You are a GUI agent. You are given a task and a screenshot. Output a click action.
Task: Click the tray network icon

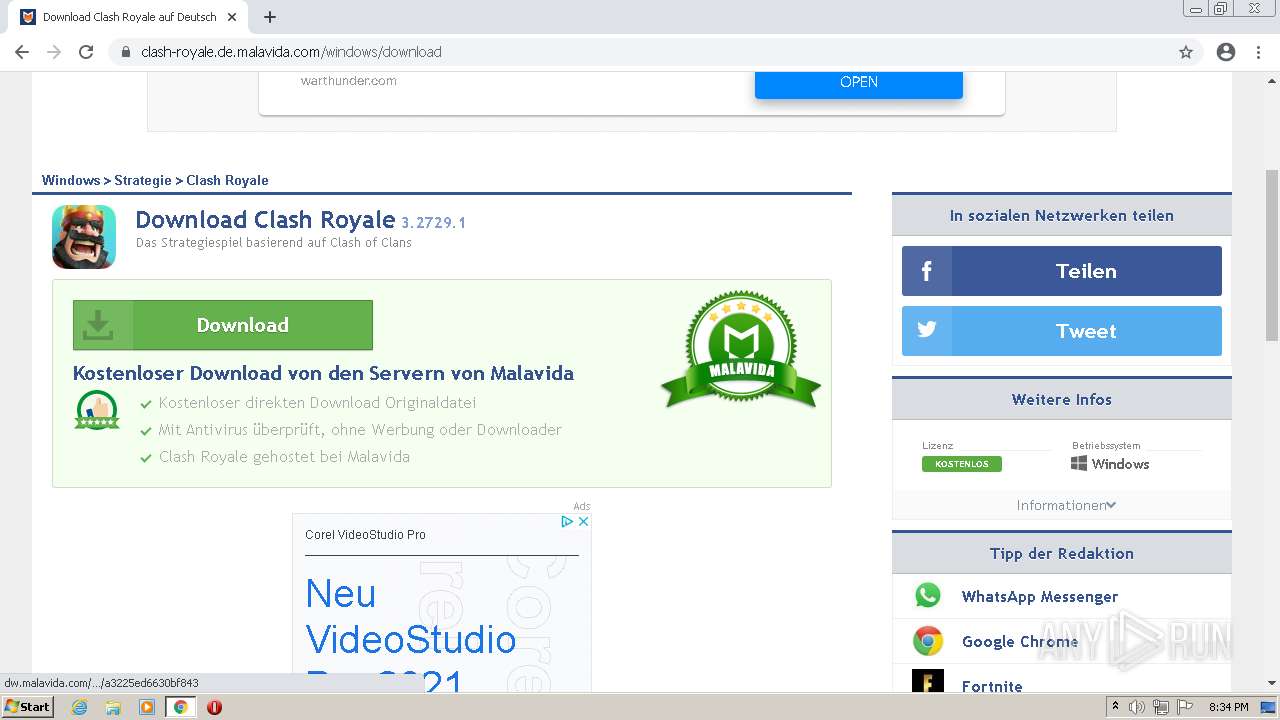point(1160,707)
